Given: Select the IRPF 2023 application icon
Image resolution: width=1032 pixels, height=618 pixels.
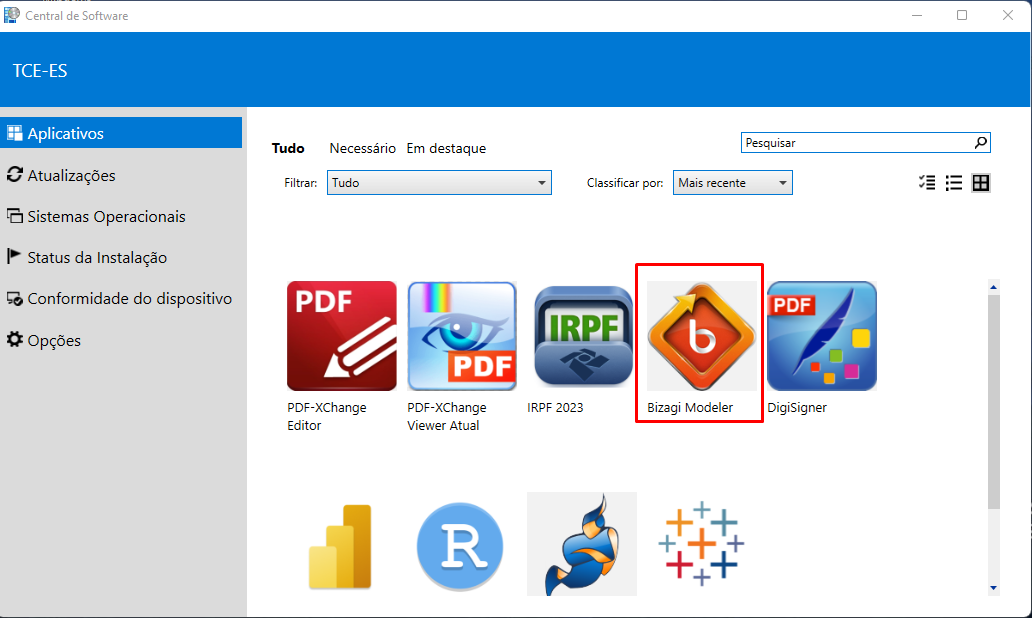Looking at the screenshot, I should (582, 336).
